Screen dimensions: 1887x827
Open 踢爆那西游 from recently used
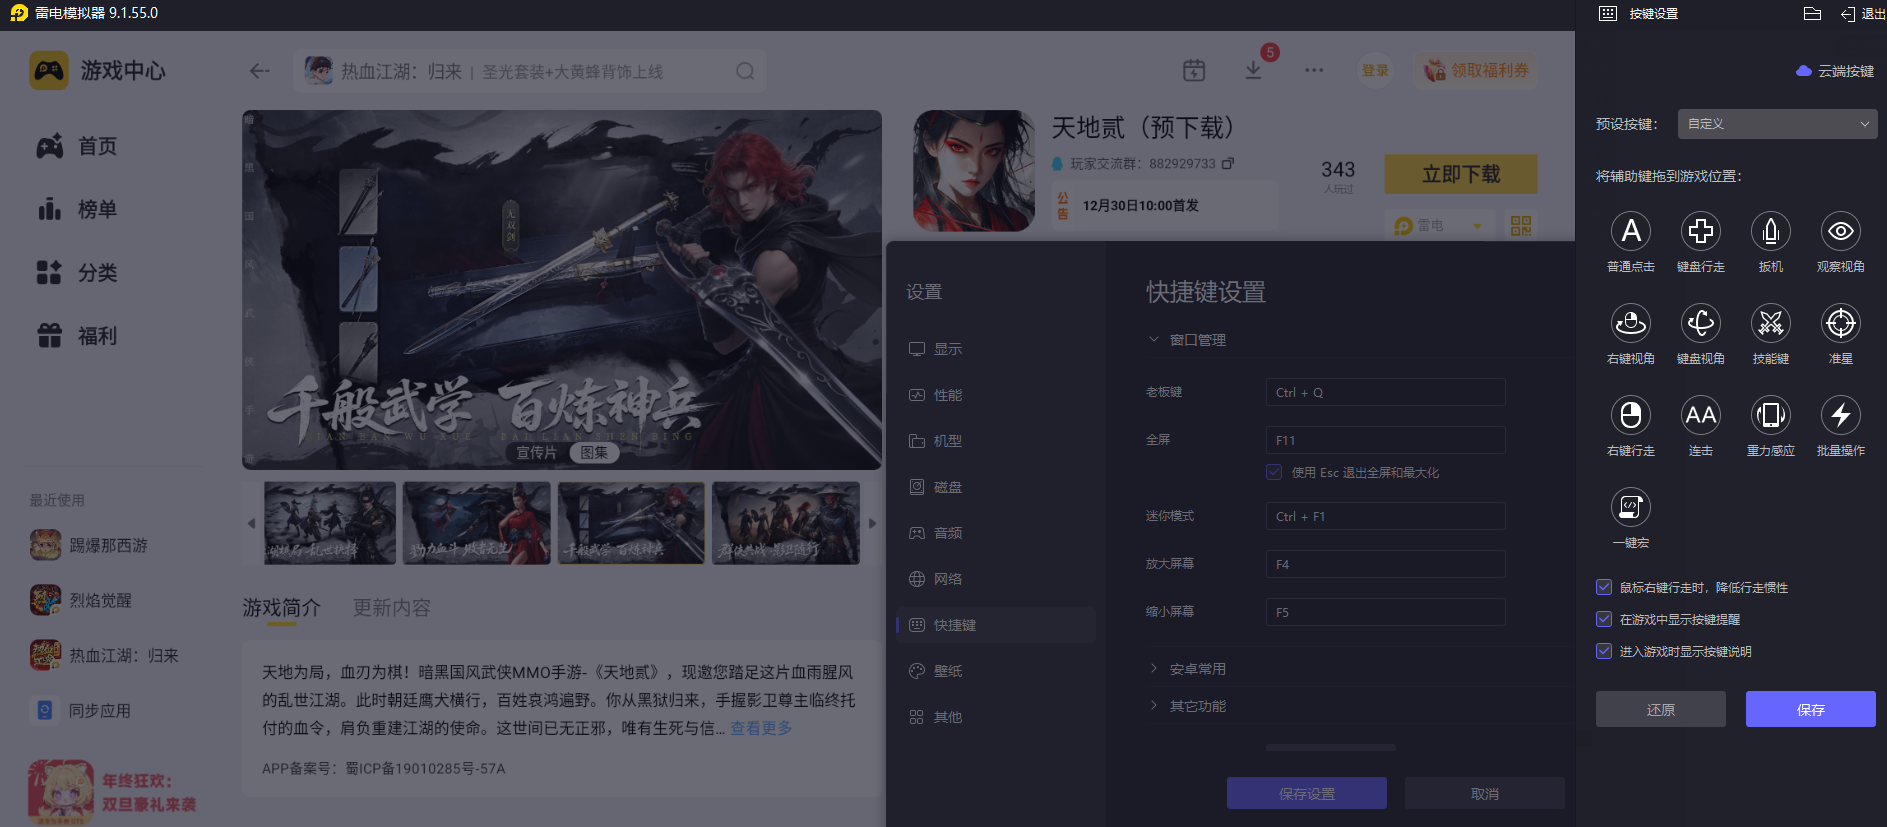(89, 545)
